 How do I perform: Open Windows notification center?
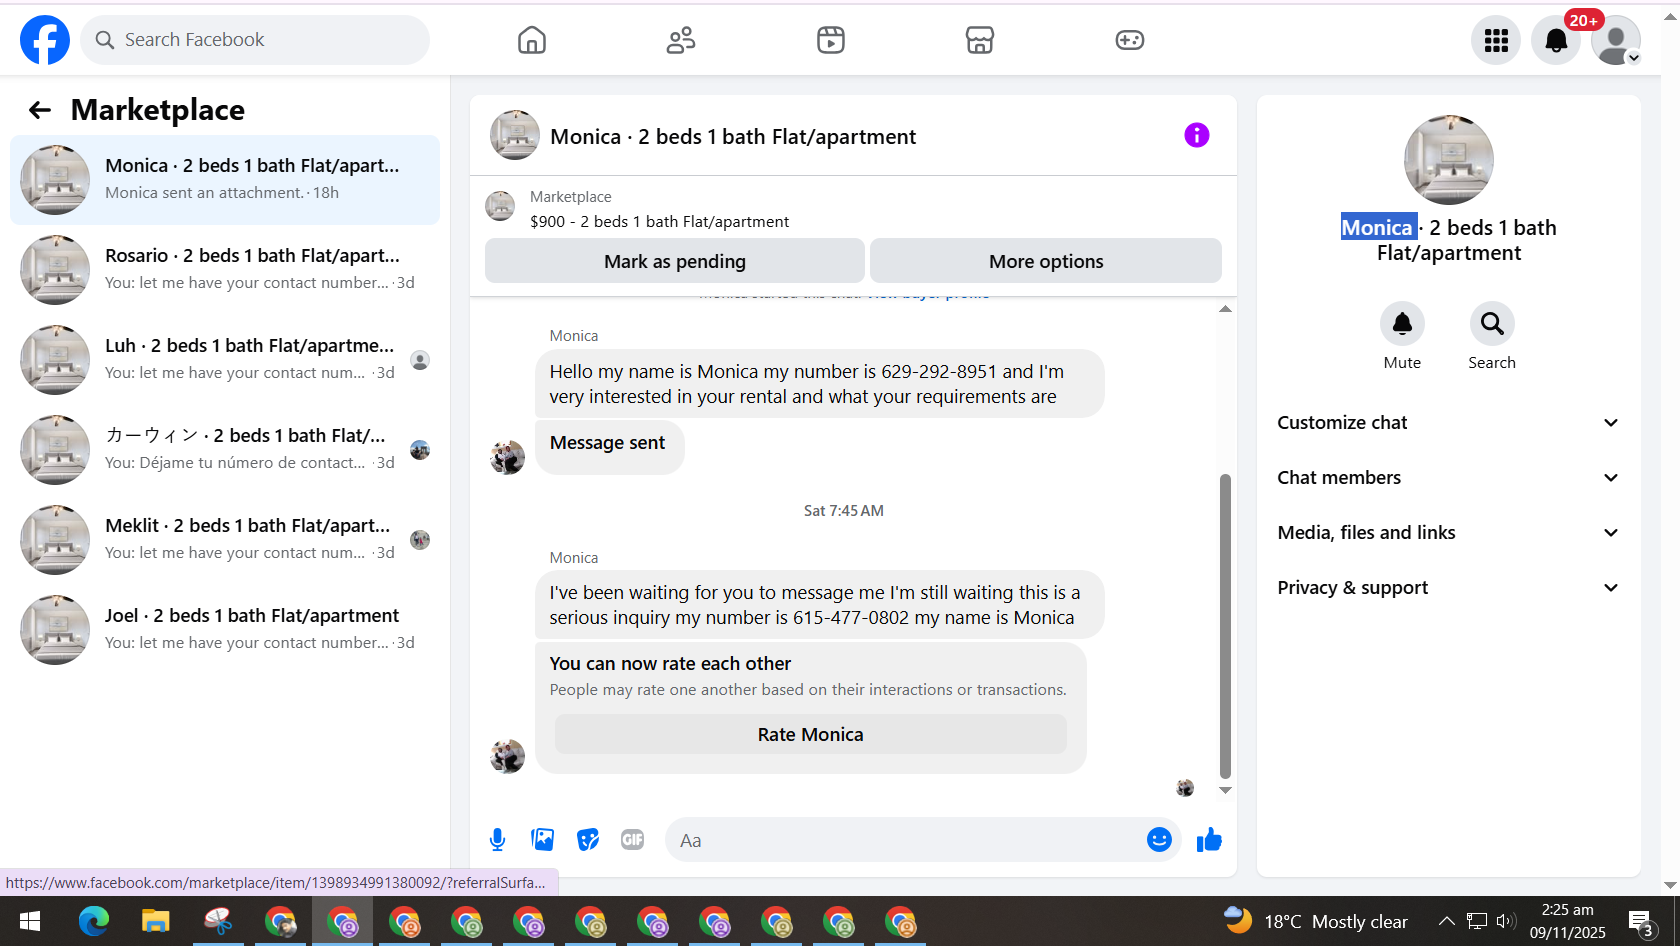point(1641,923)
